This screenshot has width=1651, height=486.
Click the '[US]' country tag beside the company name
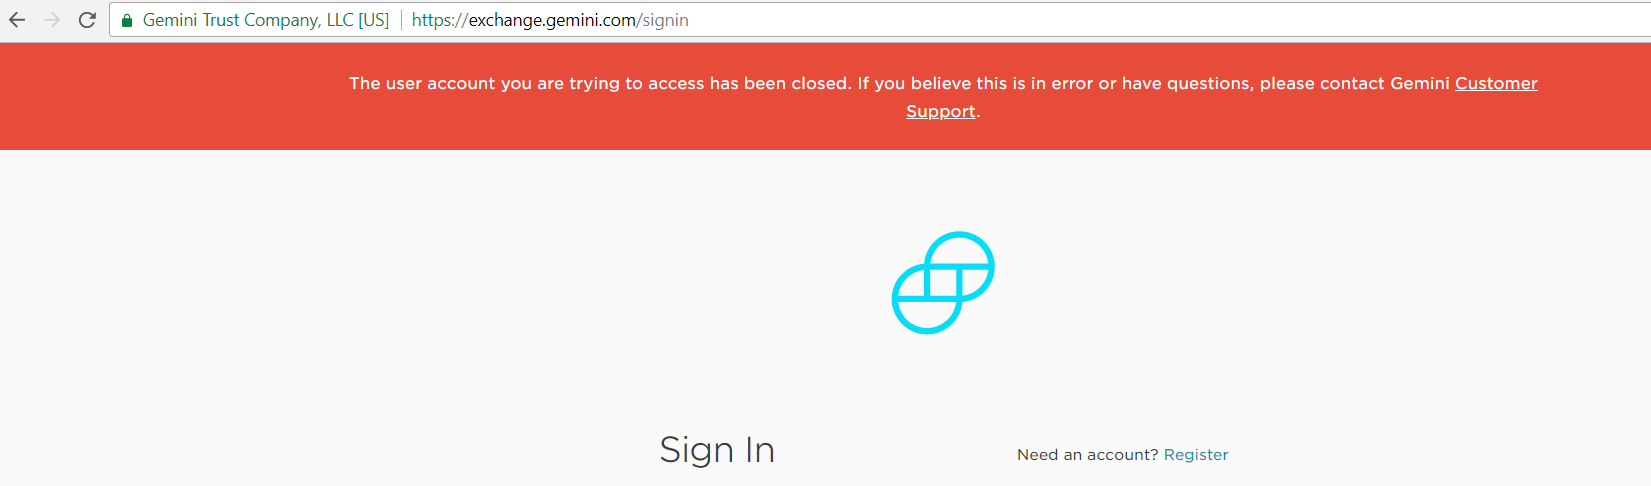coord(373,20)
